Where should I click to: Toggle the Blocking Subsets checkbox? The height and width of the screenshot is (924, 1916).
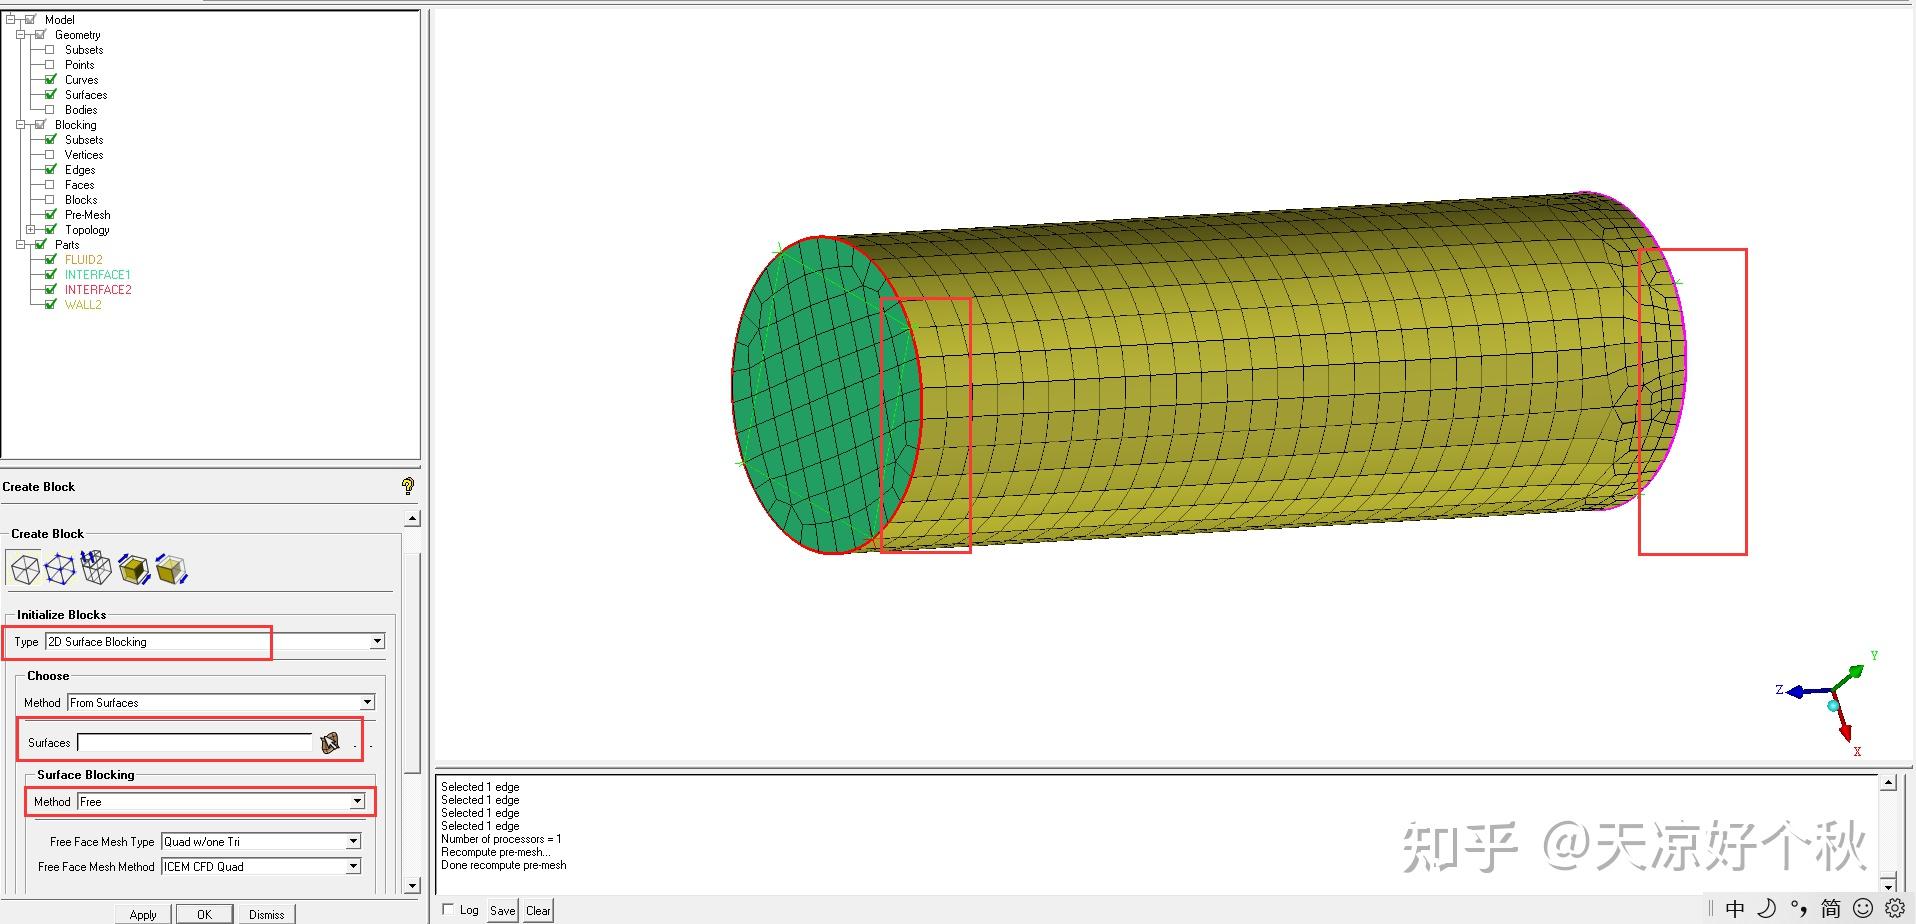(x=50, y=140)
